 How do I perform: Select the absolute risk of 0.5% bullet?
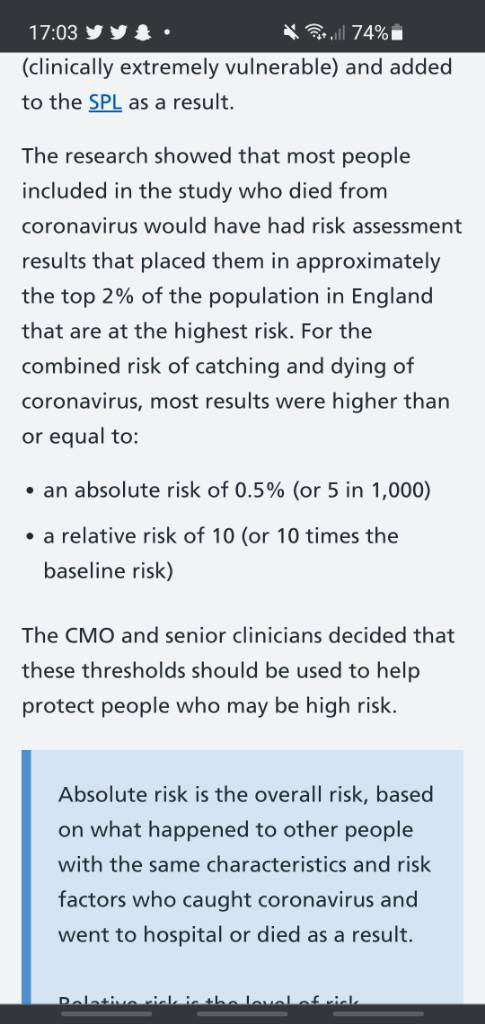pyautogui.click(x=237, y=490)
